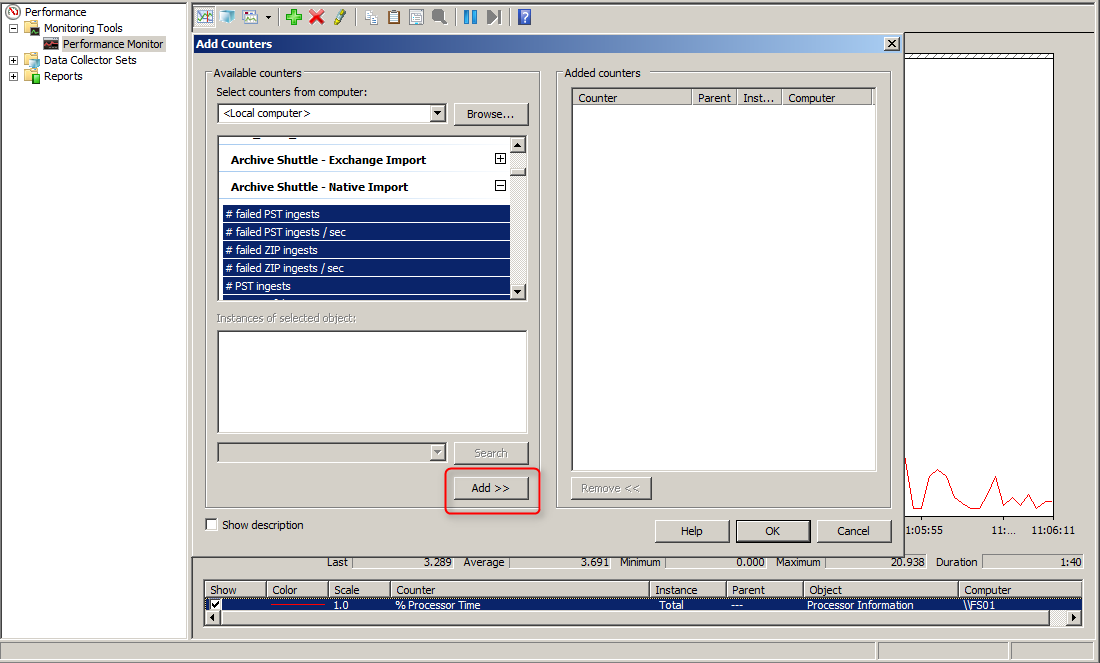This screenshot has width=1100, height=663.
Task: Select Monitoring Tools folder in tree
Action: click(x=83, y=28)
